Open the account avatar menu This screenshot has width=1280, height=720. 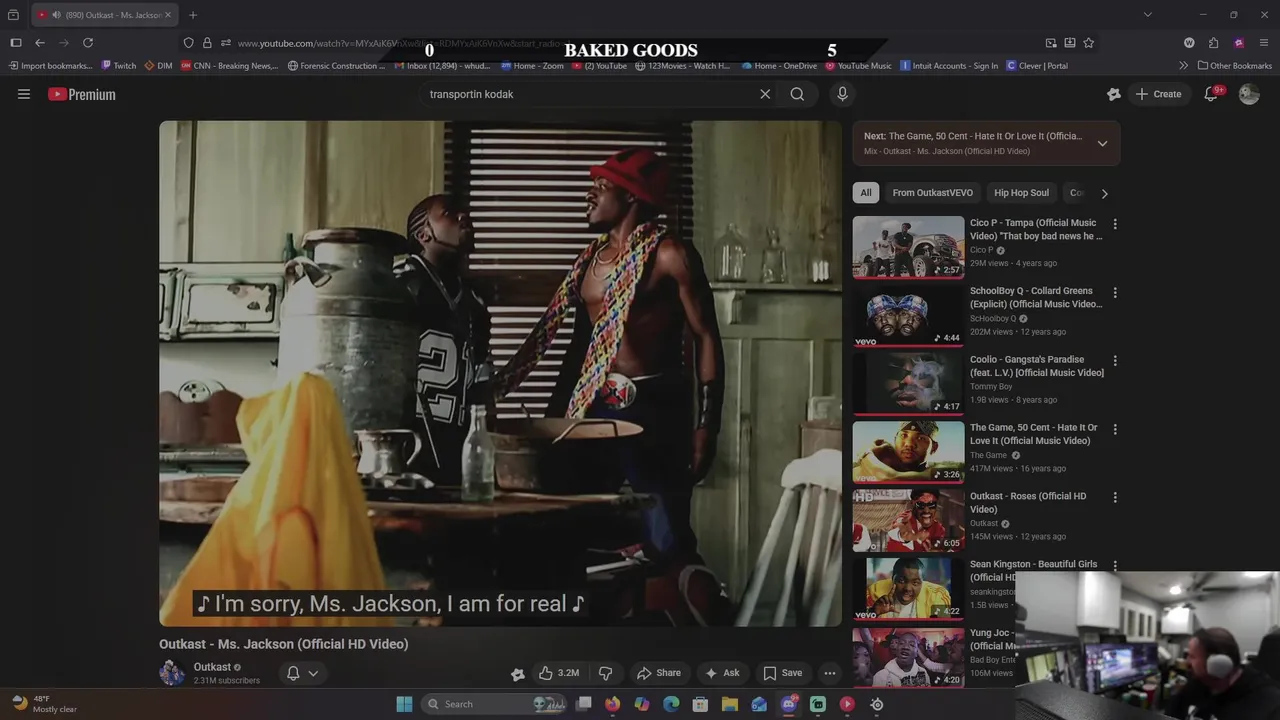[x=1249, y=94]
